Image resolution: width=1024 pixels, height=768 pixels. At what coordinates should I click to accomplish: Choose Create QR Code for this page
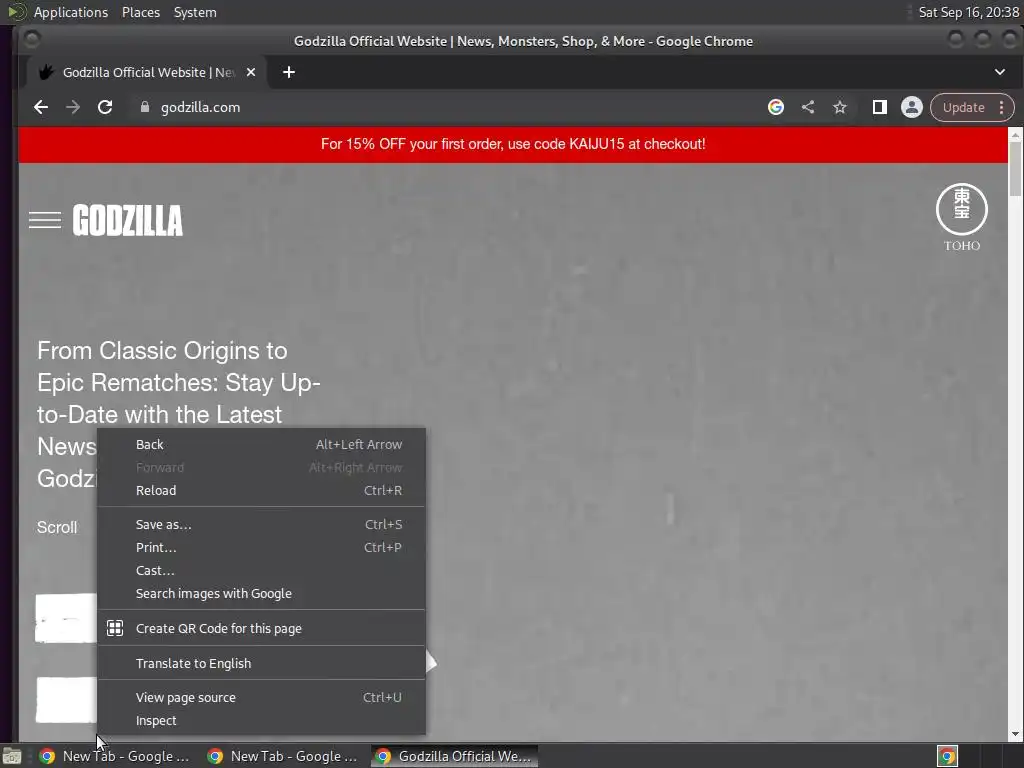[x=261, y=628]
